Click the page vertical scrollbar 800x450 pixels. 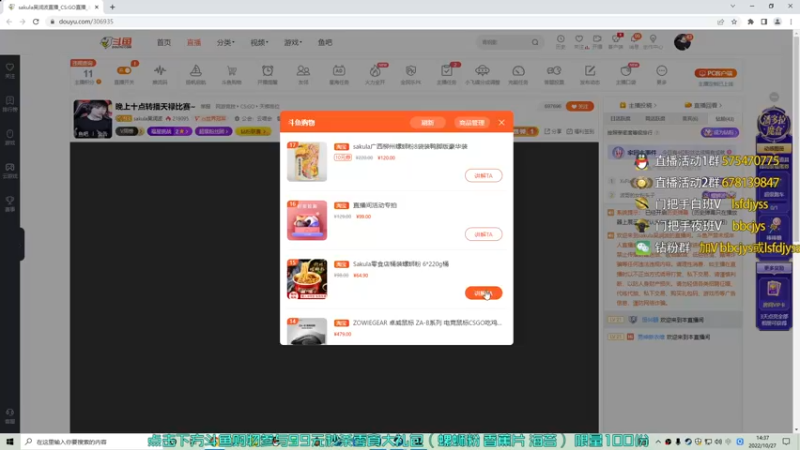(796, 230)
